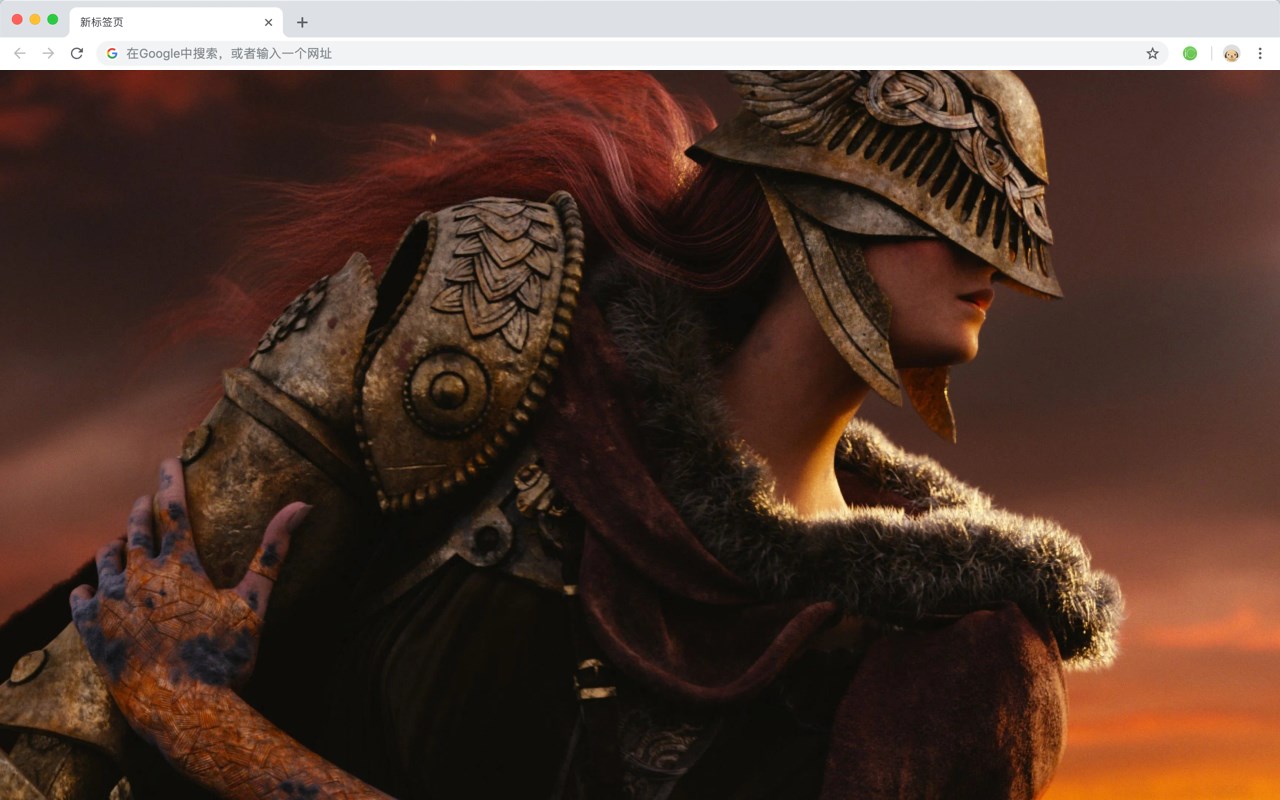Close the 新标签页 tab
The width and height of the screenshot is (1280, 800).
[x=268, y=22]
